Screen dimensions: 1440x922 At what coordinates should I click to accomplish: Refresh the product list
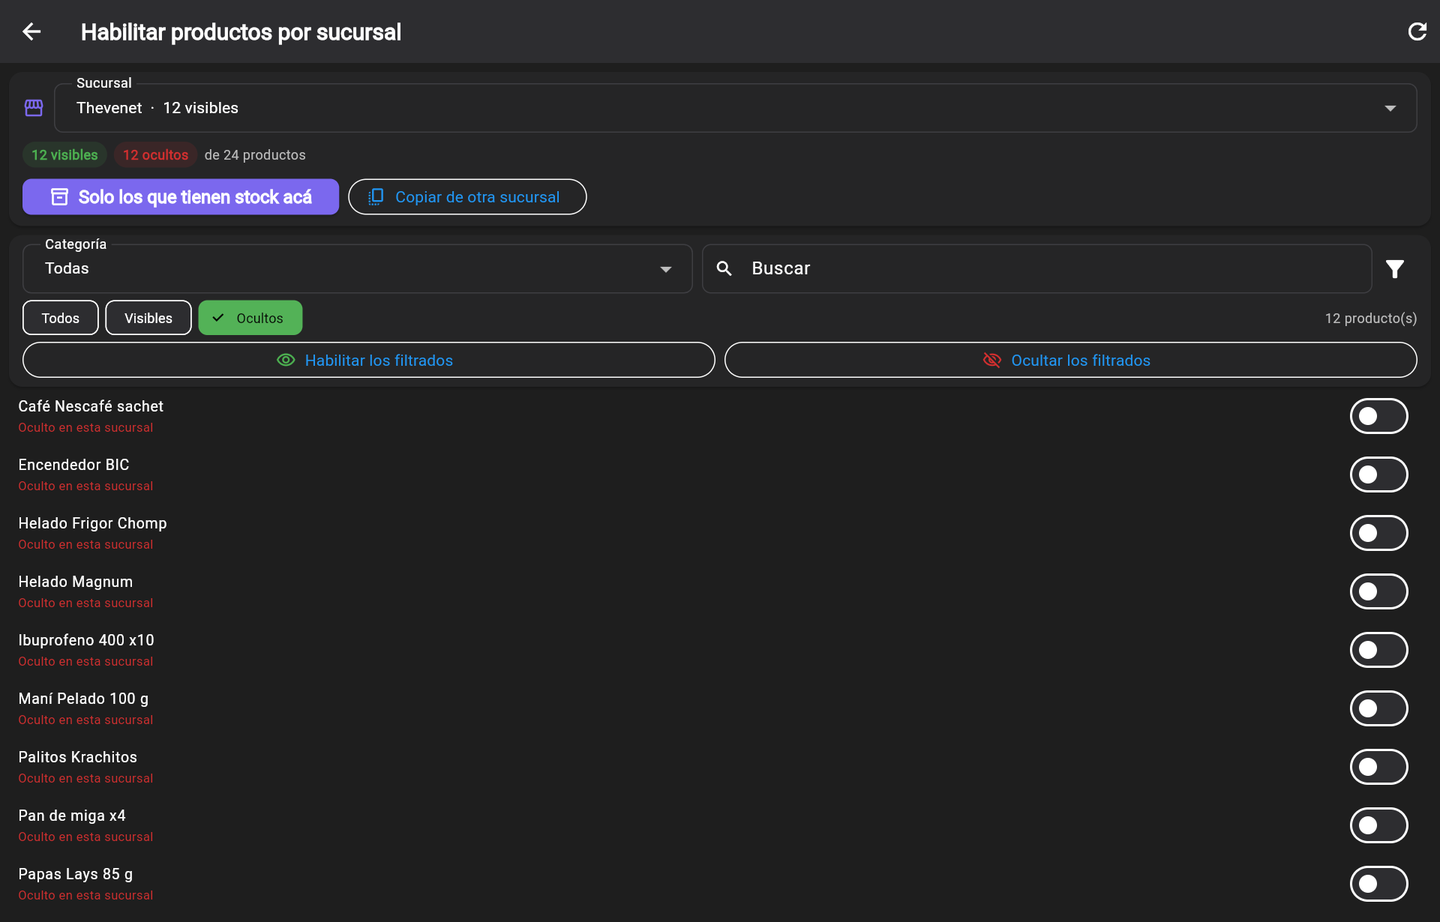tap(1417, 32)
